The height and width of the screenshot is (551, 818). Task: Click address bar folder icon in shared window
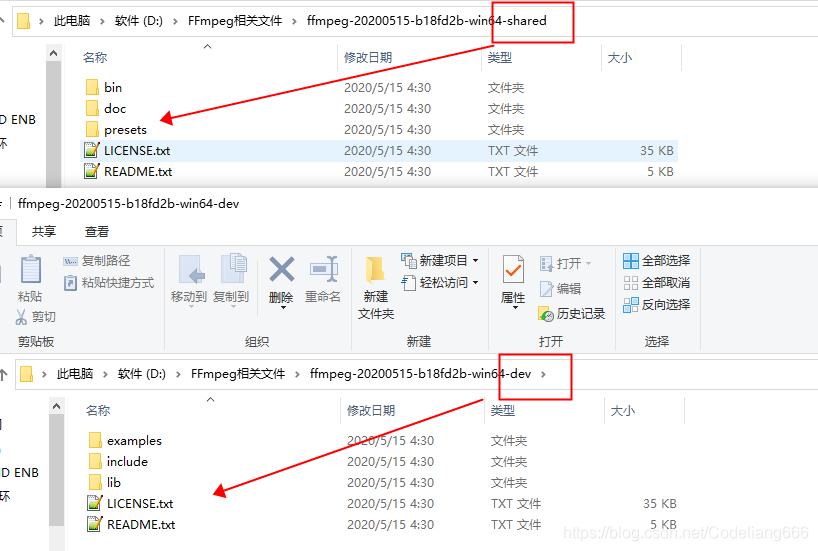click(x=23, y=21)
